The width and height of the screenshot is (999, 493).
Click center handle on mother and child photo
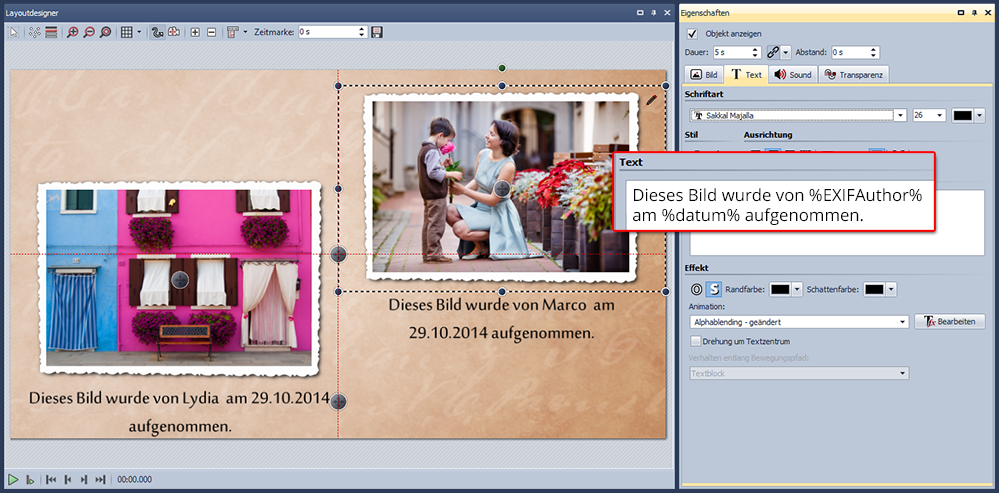(x=502, y=188)
